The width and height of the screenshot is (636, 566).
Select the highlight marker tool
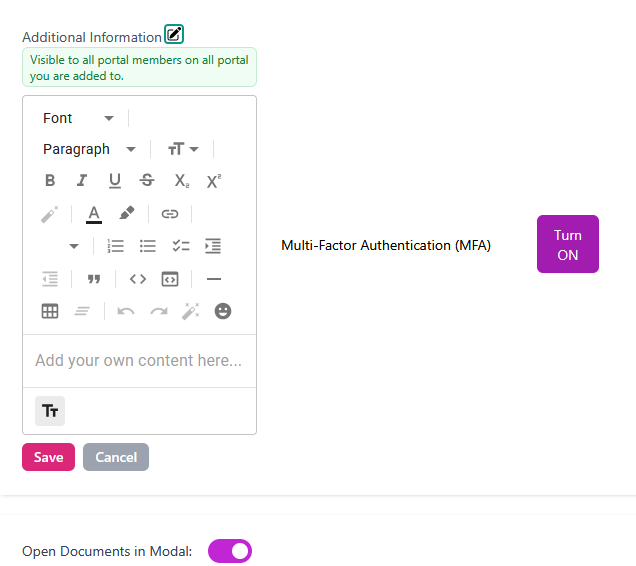(127, 214)
